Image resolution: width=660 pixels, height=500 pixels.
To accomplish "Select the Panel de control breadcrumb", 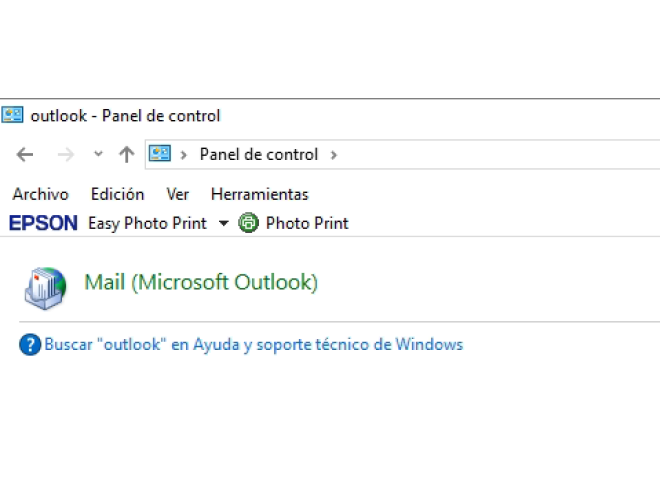I will (x=259, y=154).
